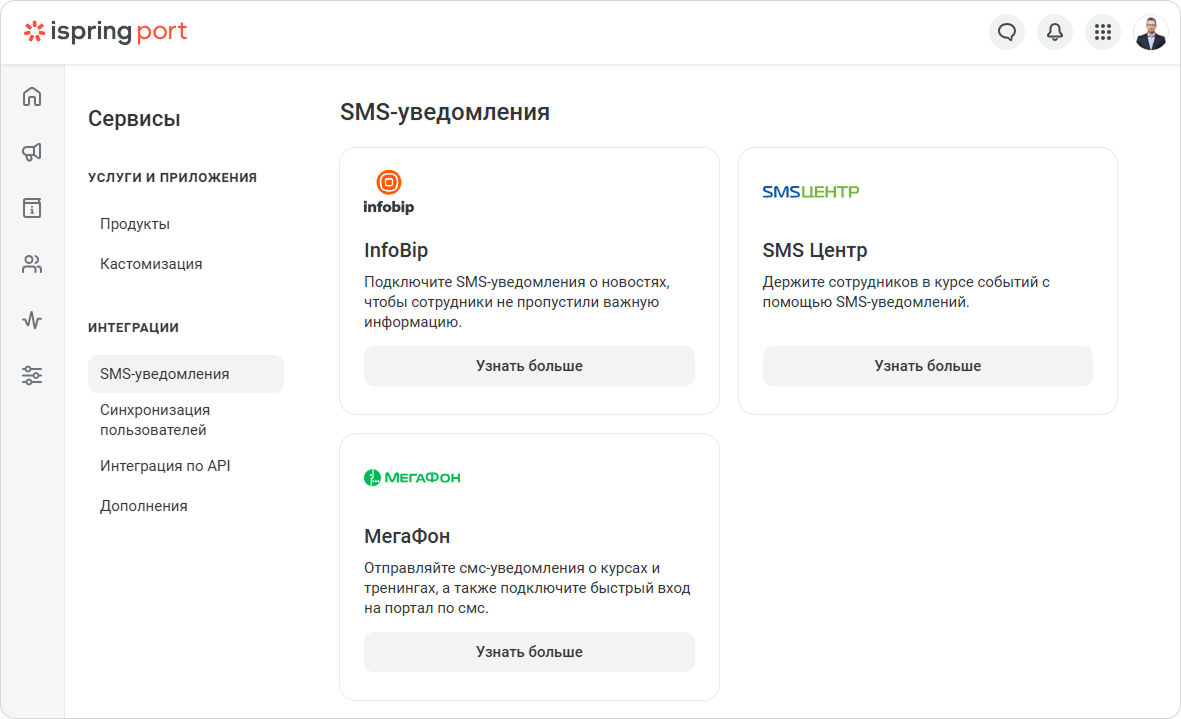The height and width of the screenshot is (719, 1181).
Task: Click the SMS Центр card title
Action: pyautogui.click(x=814, y=250)
